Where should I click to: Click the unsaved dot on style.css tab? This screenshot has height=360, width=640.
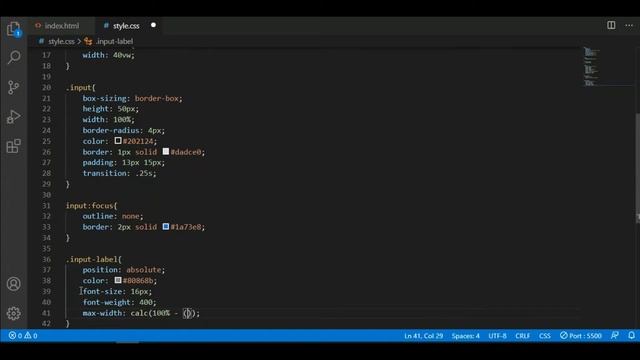click(x=153, y=25)
